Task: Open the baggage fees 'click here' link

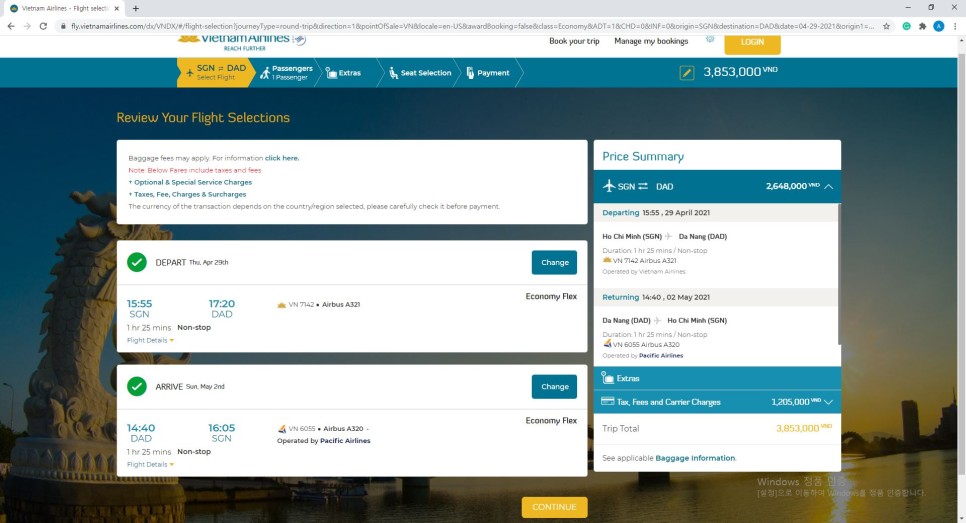Action: 282,158
